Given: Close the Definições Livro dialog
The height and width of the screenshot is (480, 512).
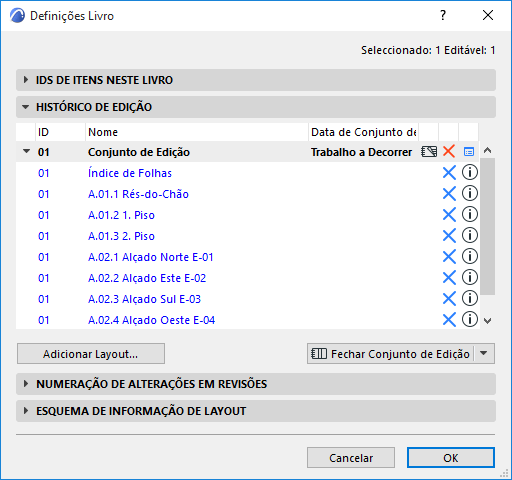Looking at the screenshot, I should [x=488, y=15].
